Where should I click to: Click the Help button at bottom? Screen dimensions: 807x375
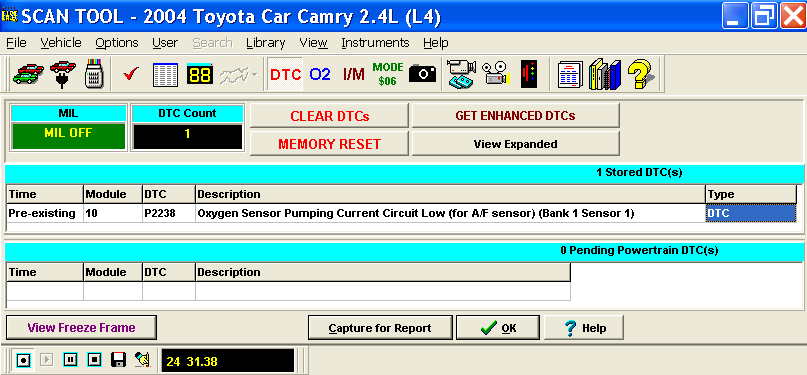coord(584,328)
